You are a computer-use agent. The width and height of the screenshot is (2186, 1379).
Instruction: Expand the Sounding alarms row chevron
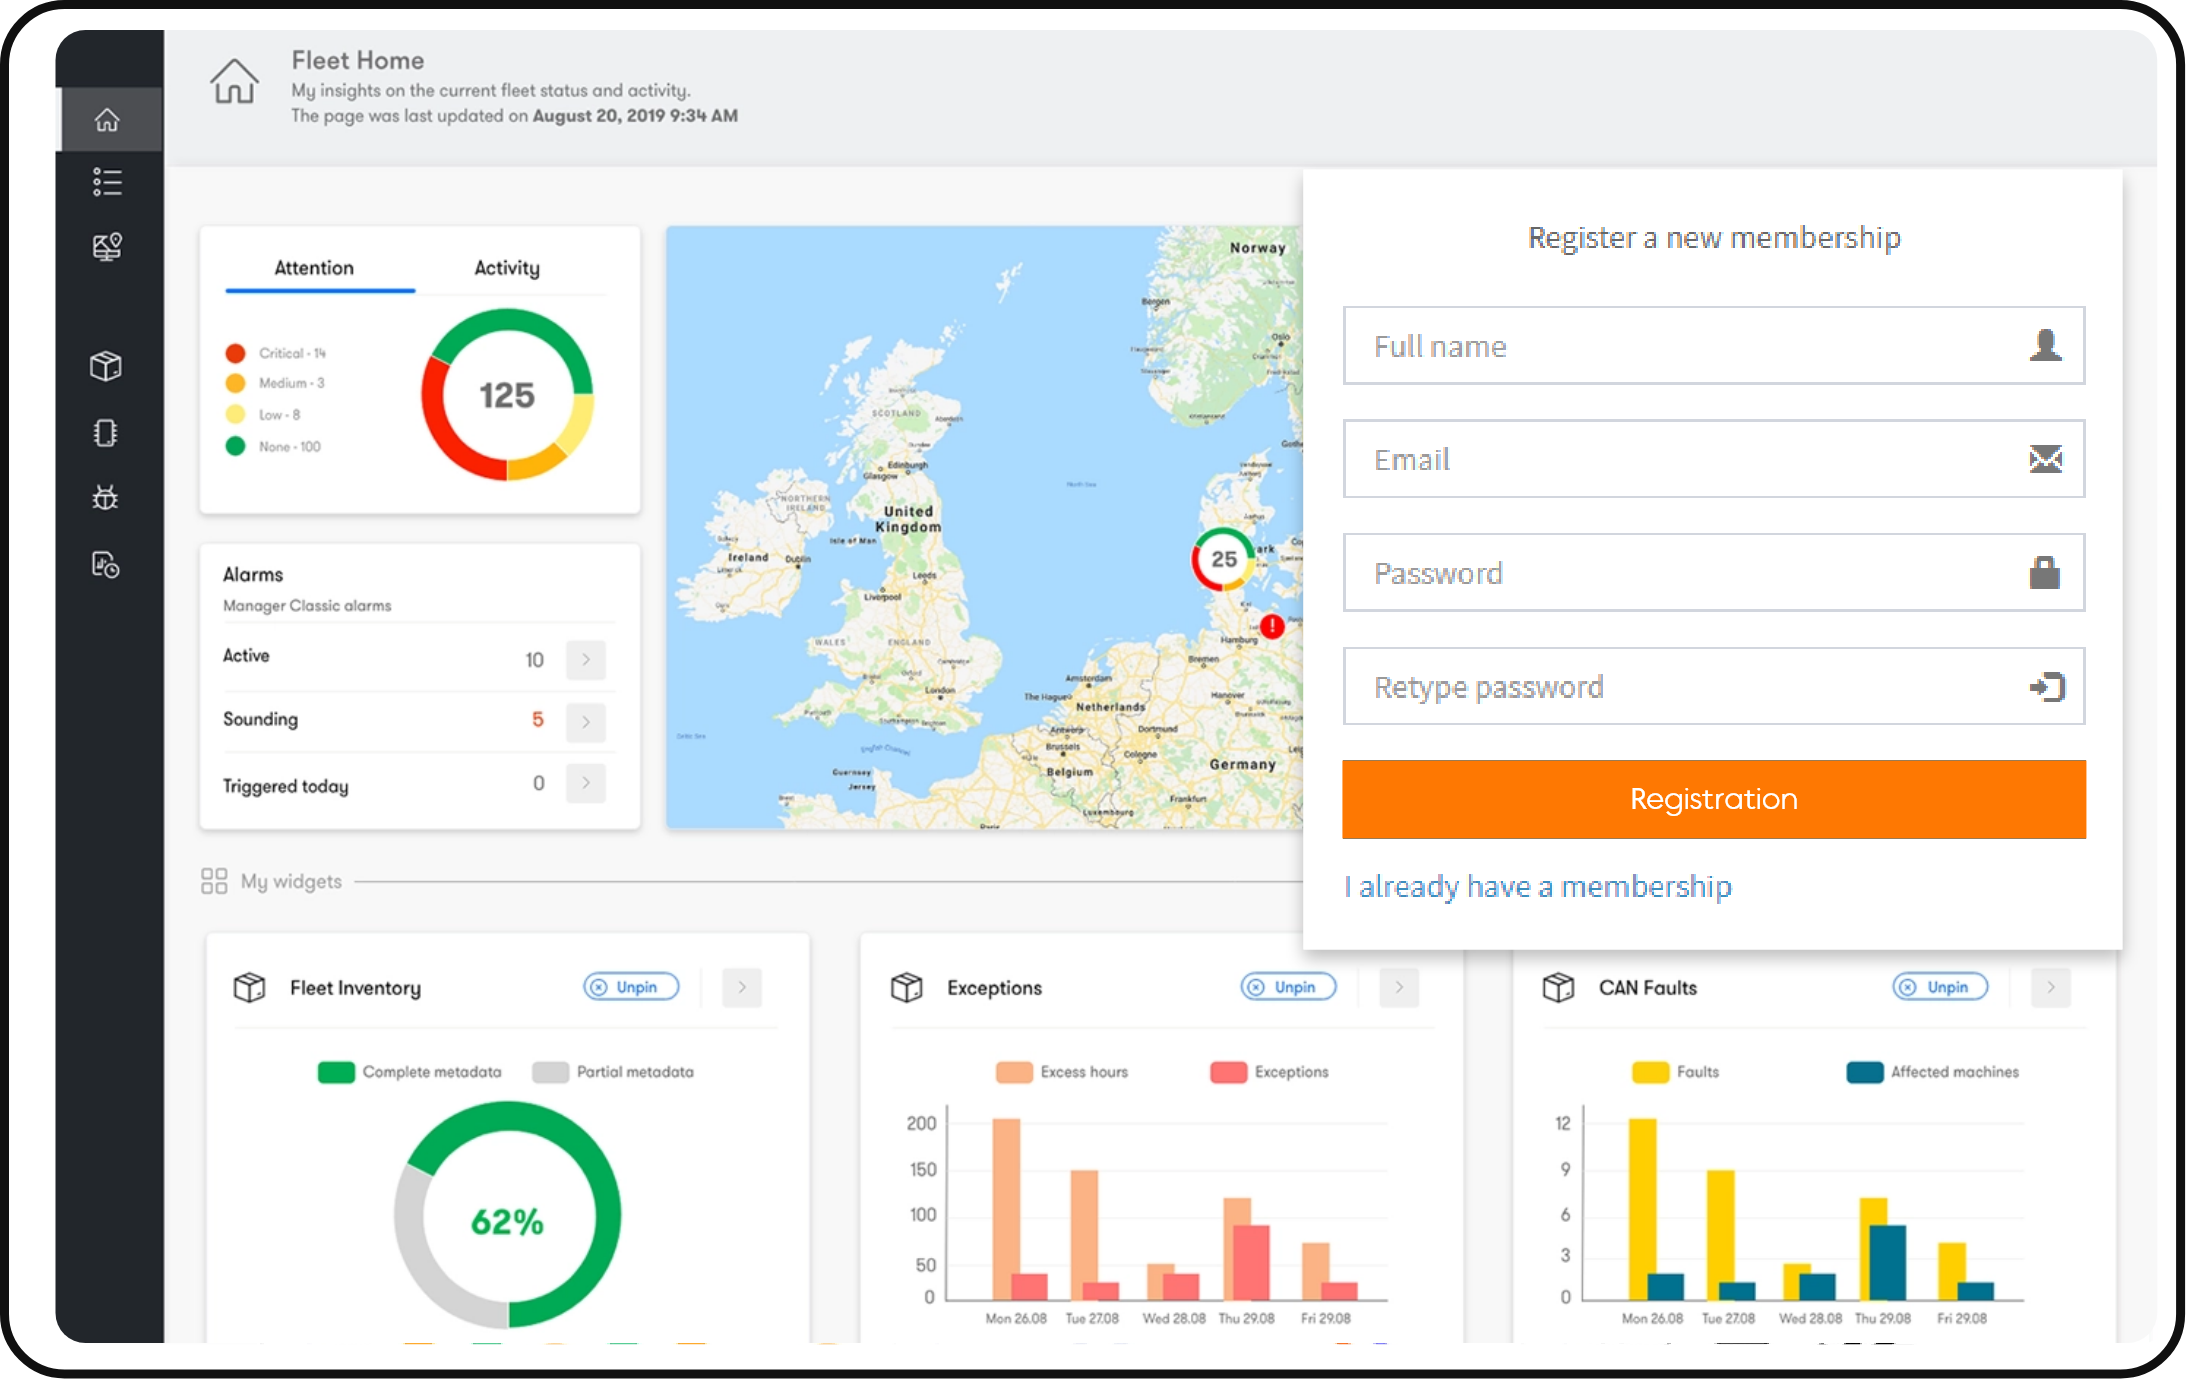pyautogui.click(x=586, y=722)
